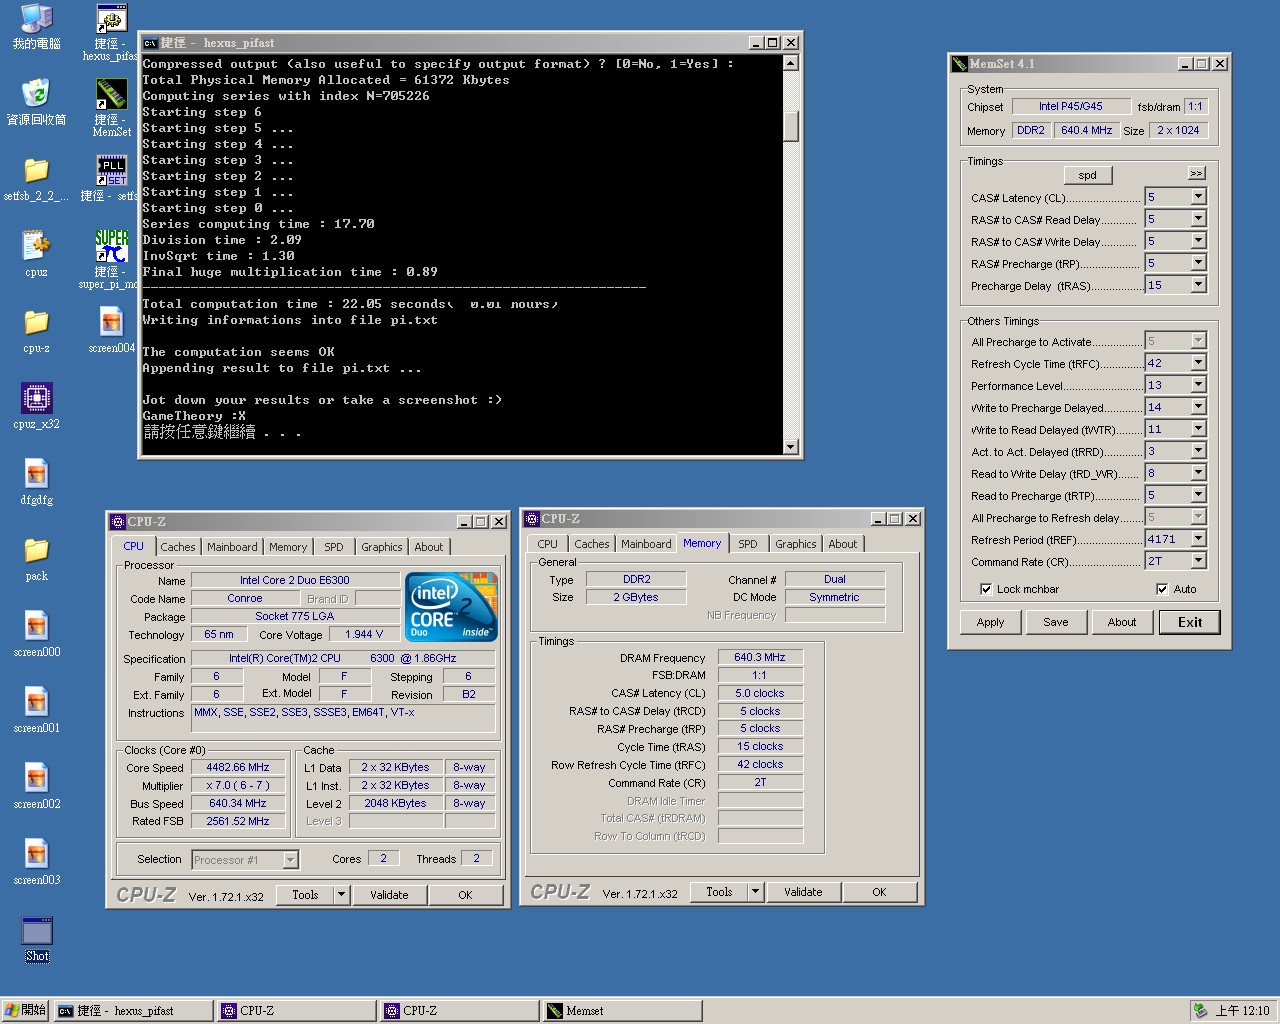This screenshot has height=1024, width=1280.
Task: Click the pifast console scrollbar thumb
Action: (x=790, y=127)
